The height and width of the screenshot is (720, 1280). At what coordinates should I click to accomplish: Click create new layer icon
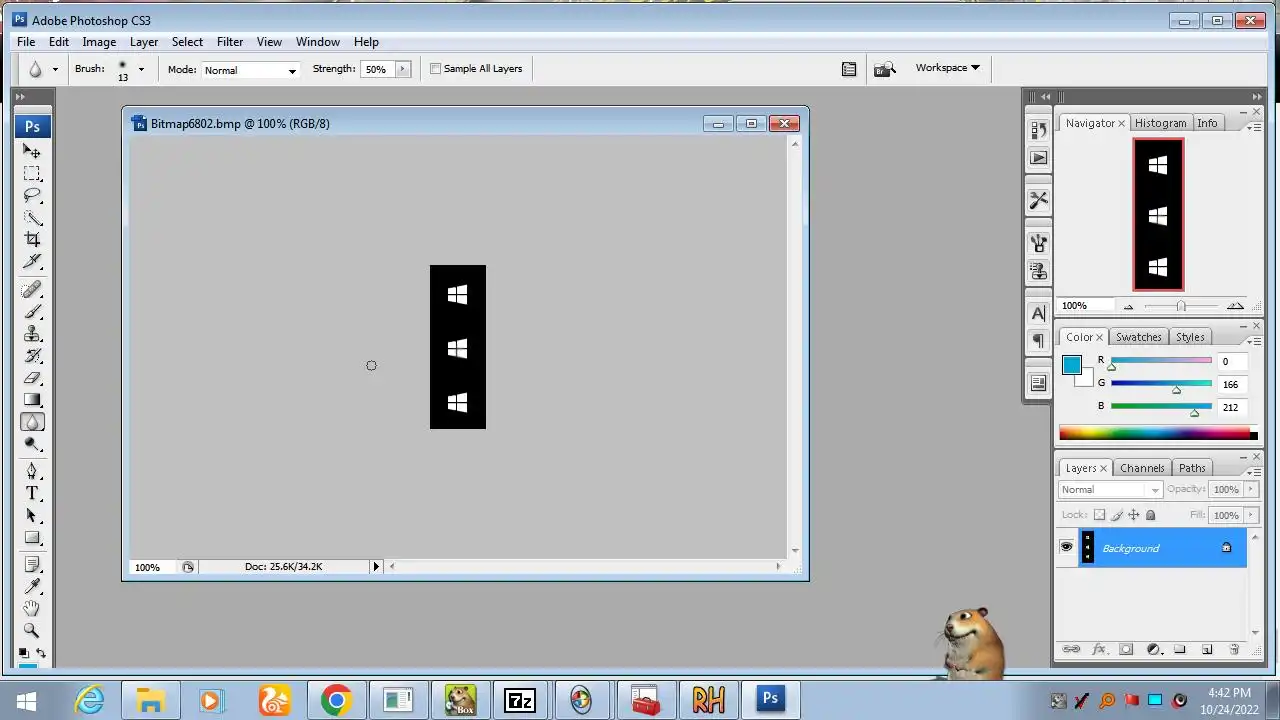[1207, 649]
